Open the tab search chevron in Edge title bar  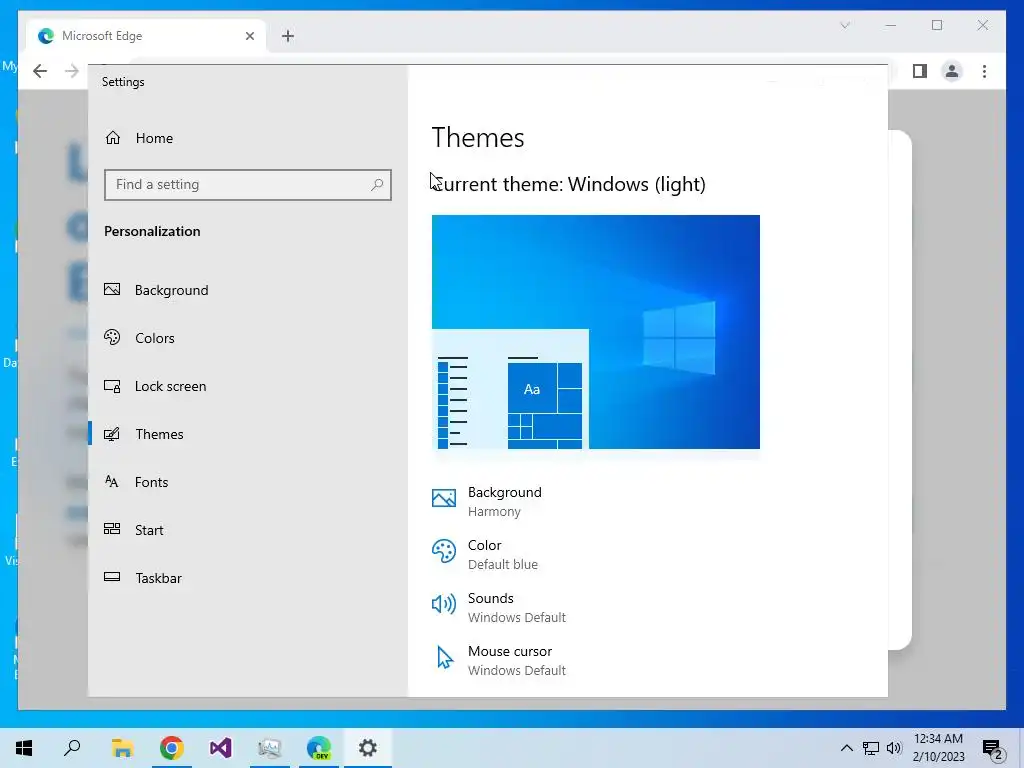click(x=845, y=25)
